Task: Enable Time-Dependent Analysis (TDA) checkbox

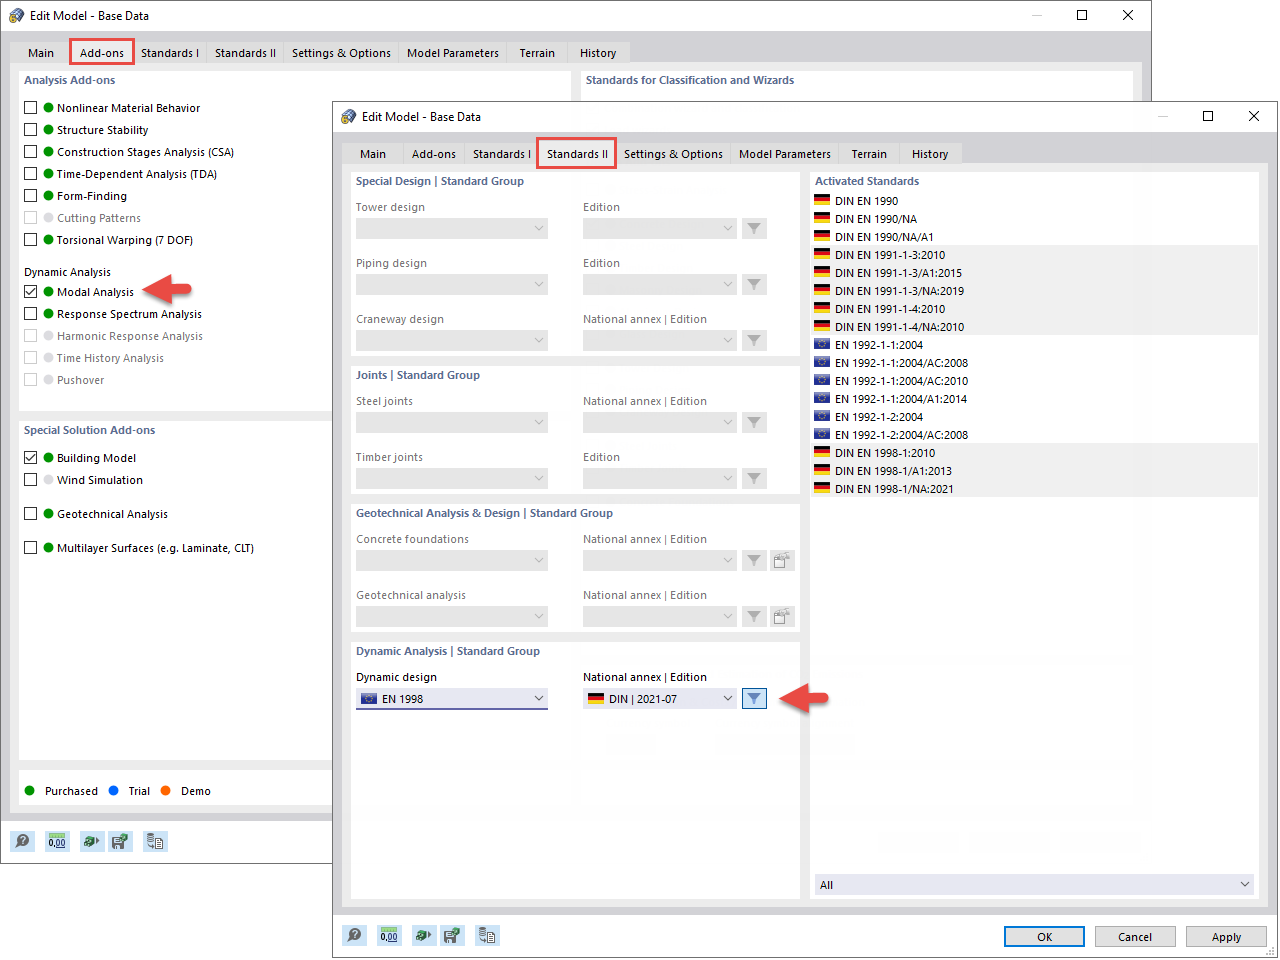Action: (x=31, y=174)
